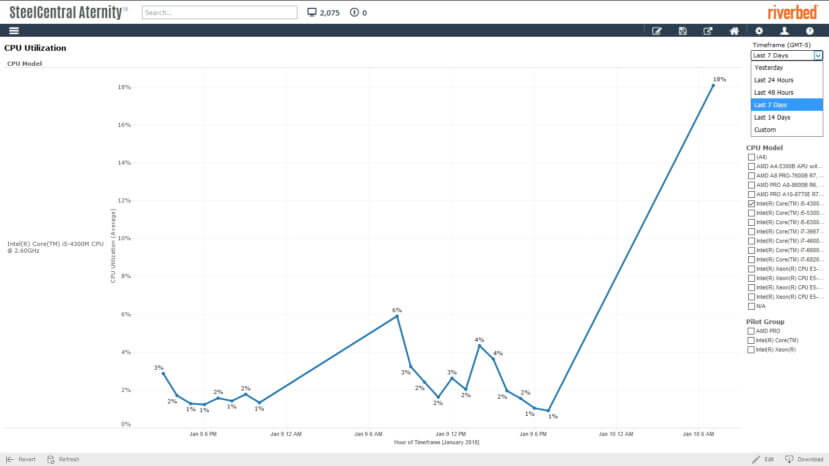The height and width of the screenshot is (466, 829).
Task: Click the Timeframe (GMT-5) label
Action: pos(781,45)
